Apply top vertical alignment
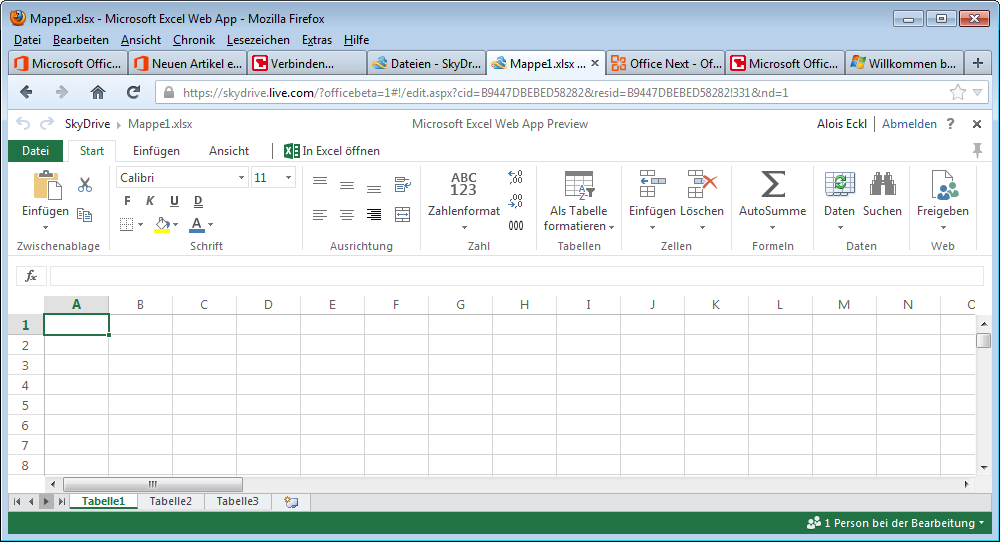 point(320,182)
